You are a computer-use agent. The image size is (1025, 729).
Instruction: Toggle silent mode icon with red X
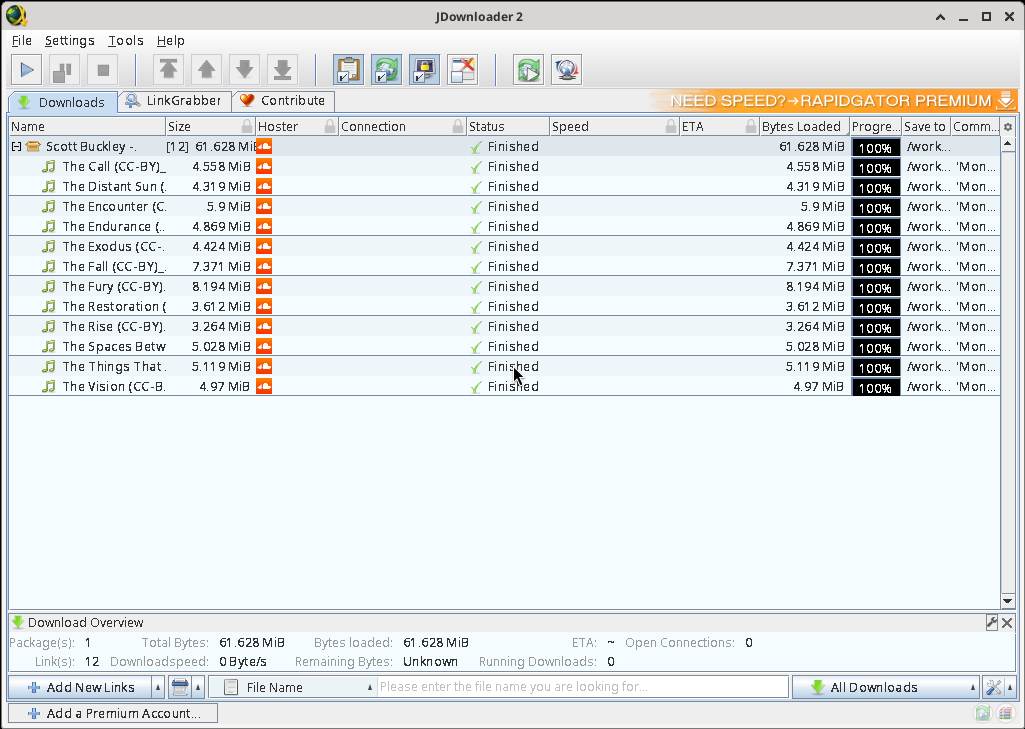(462, 70)
